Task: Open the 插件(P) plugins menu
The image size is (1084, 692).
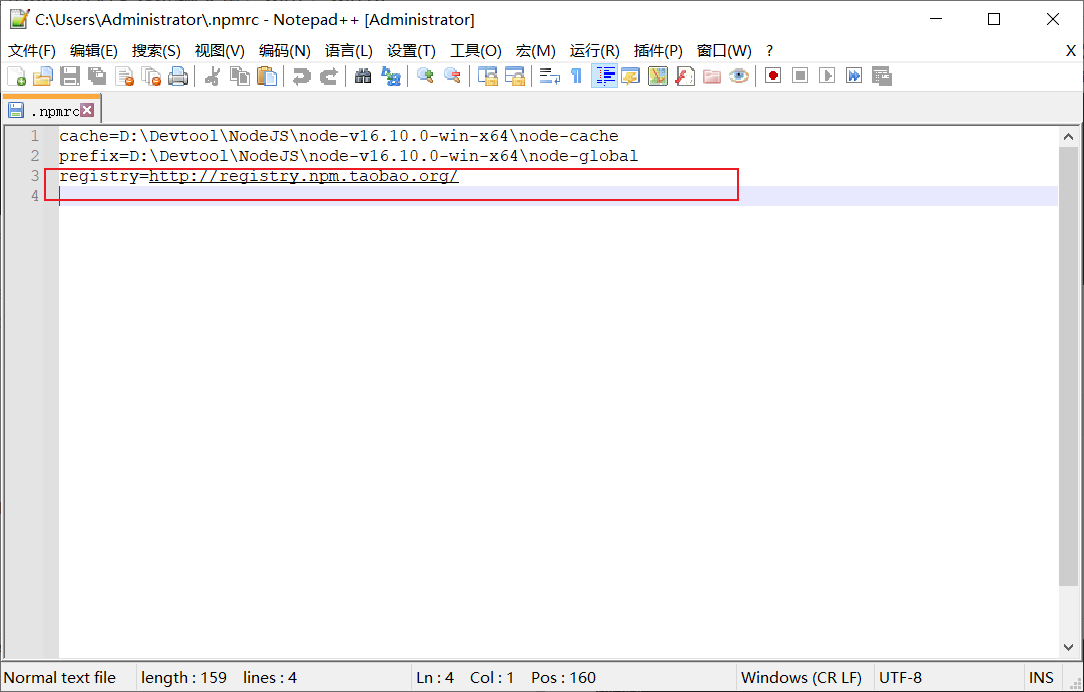Action: [657, 50]
